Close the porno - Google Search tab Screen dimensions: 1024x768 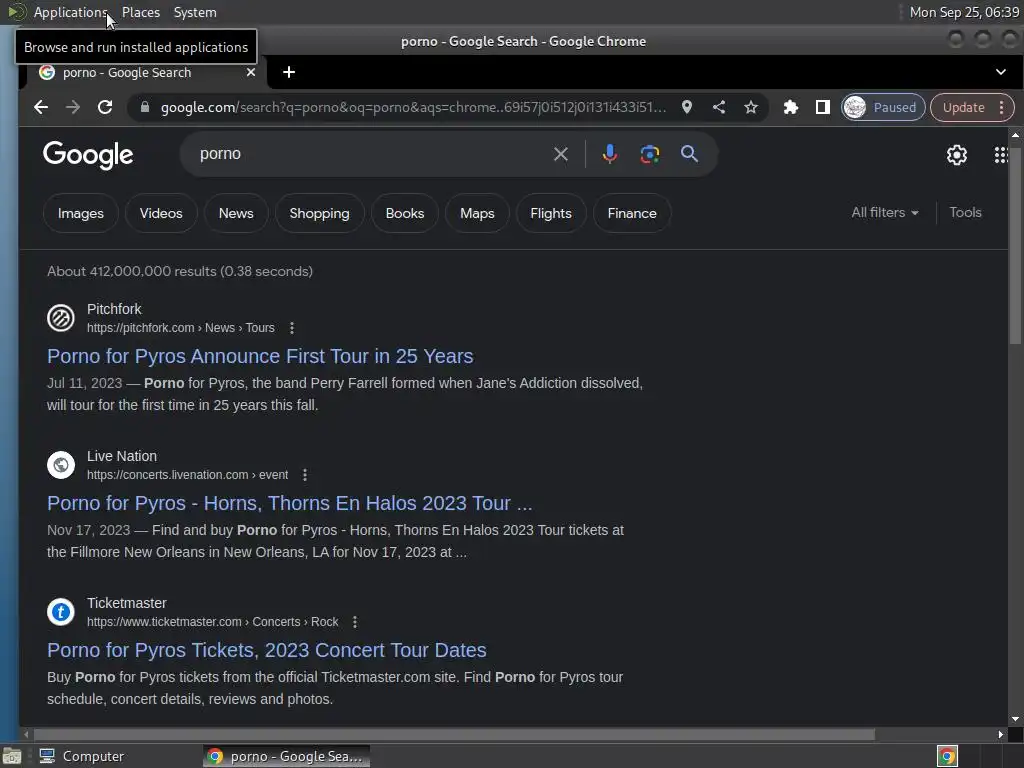pos(251,72)
